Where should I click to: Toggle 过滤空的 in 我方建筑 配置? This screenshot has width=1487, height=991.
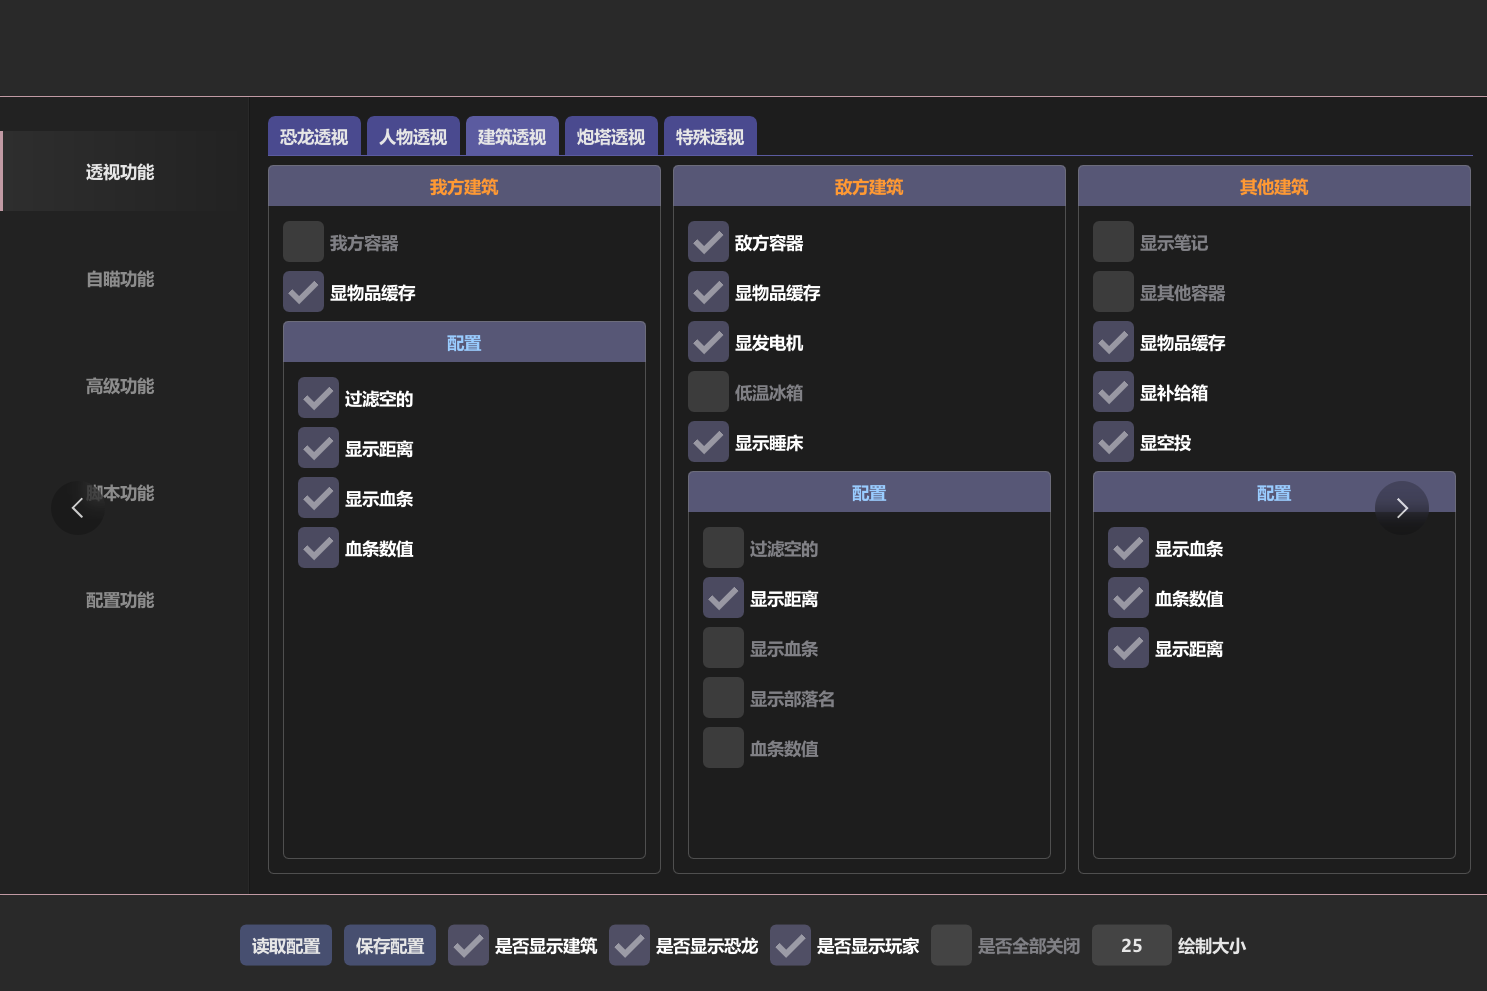tap(318, 398)
